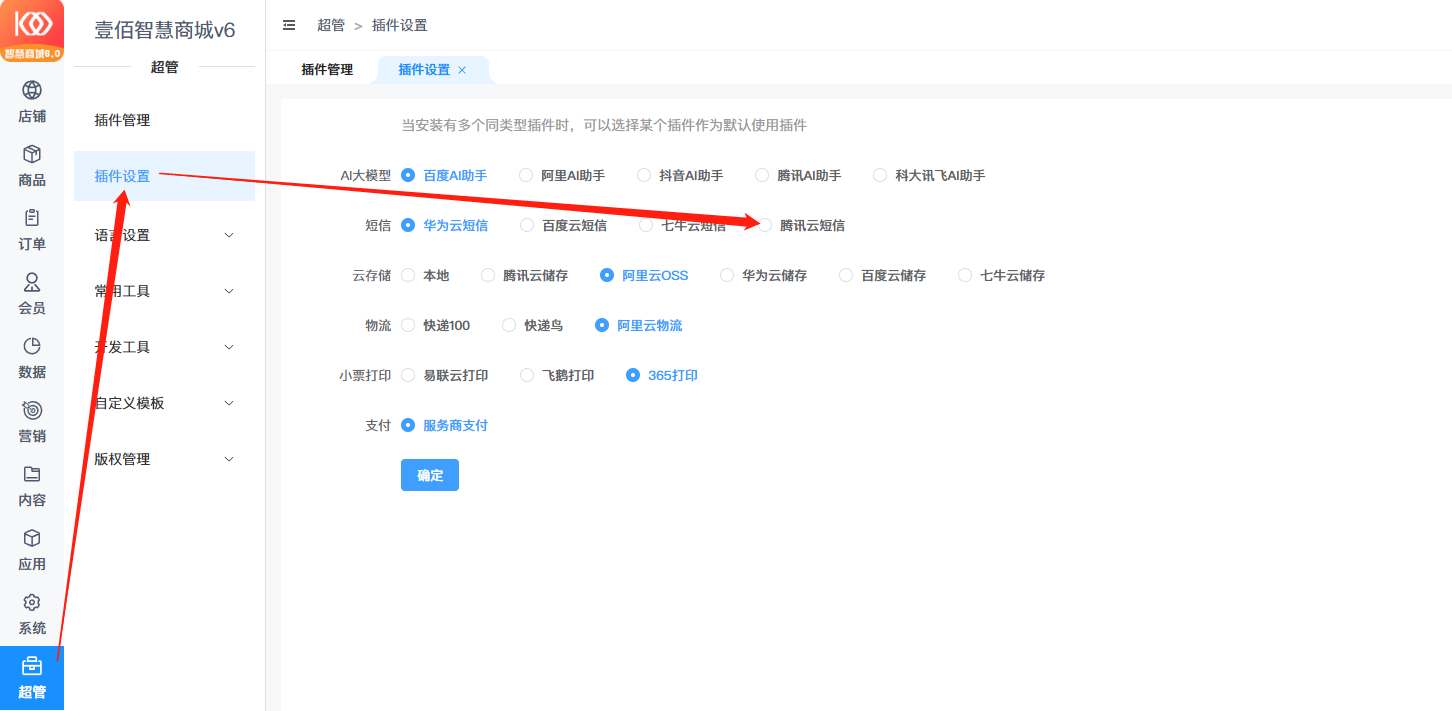1452x711 pixels.
Task: Expand the 常用工具 menu chevron
Action: tap(229, 291)
